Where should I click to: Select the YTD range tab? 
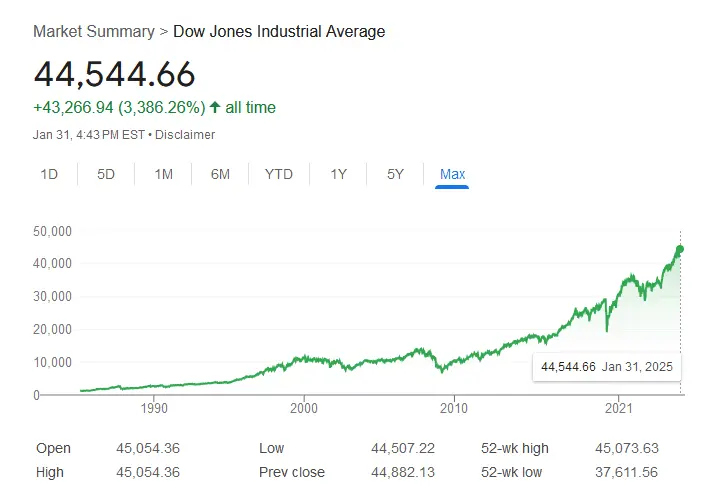(x=278, y=174)
